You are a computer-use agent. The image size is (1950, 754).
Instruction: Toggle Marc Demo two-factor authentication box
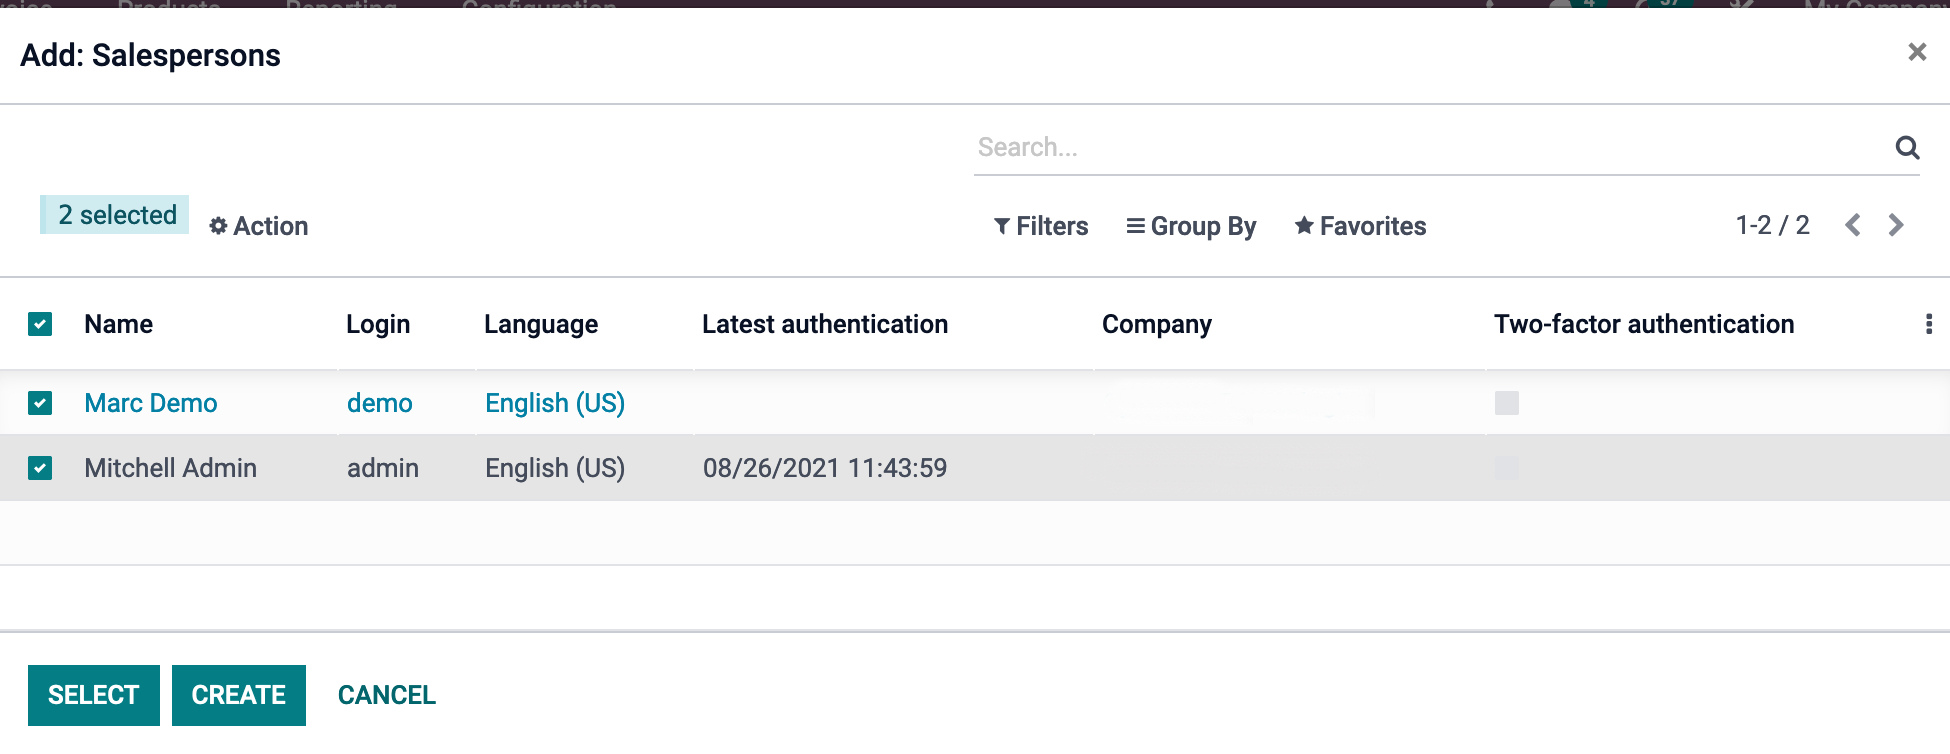(1506, 403)
